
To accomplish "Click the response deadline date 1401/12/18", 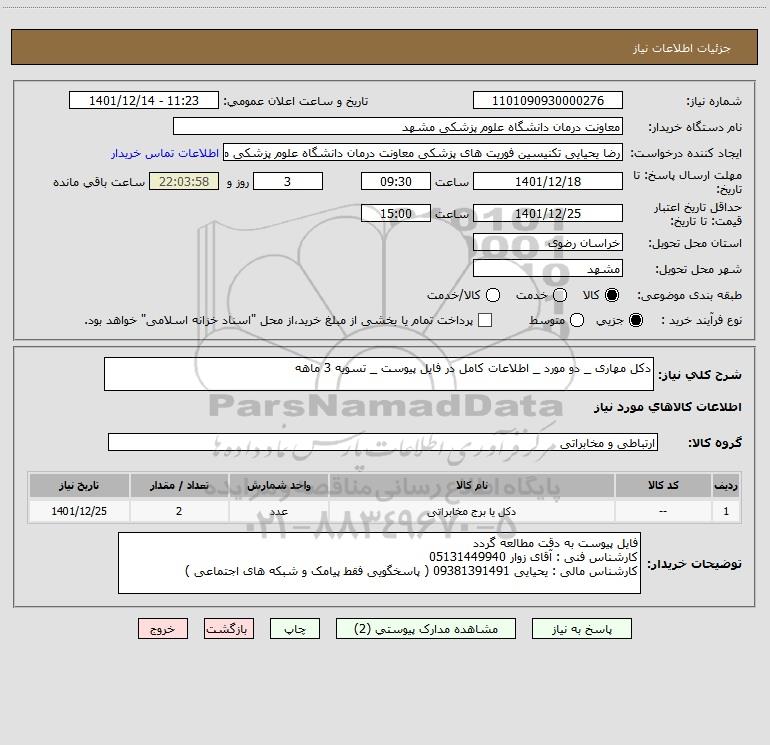I will pos(548,181).
